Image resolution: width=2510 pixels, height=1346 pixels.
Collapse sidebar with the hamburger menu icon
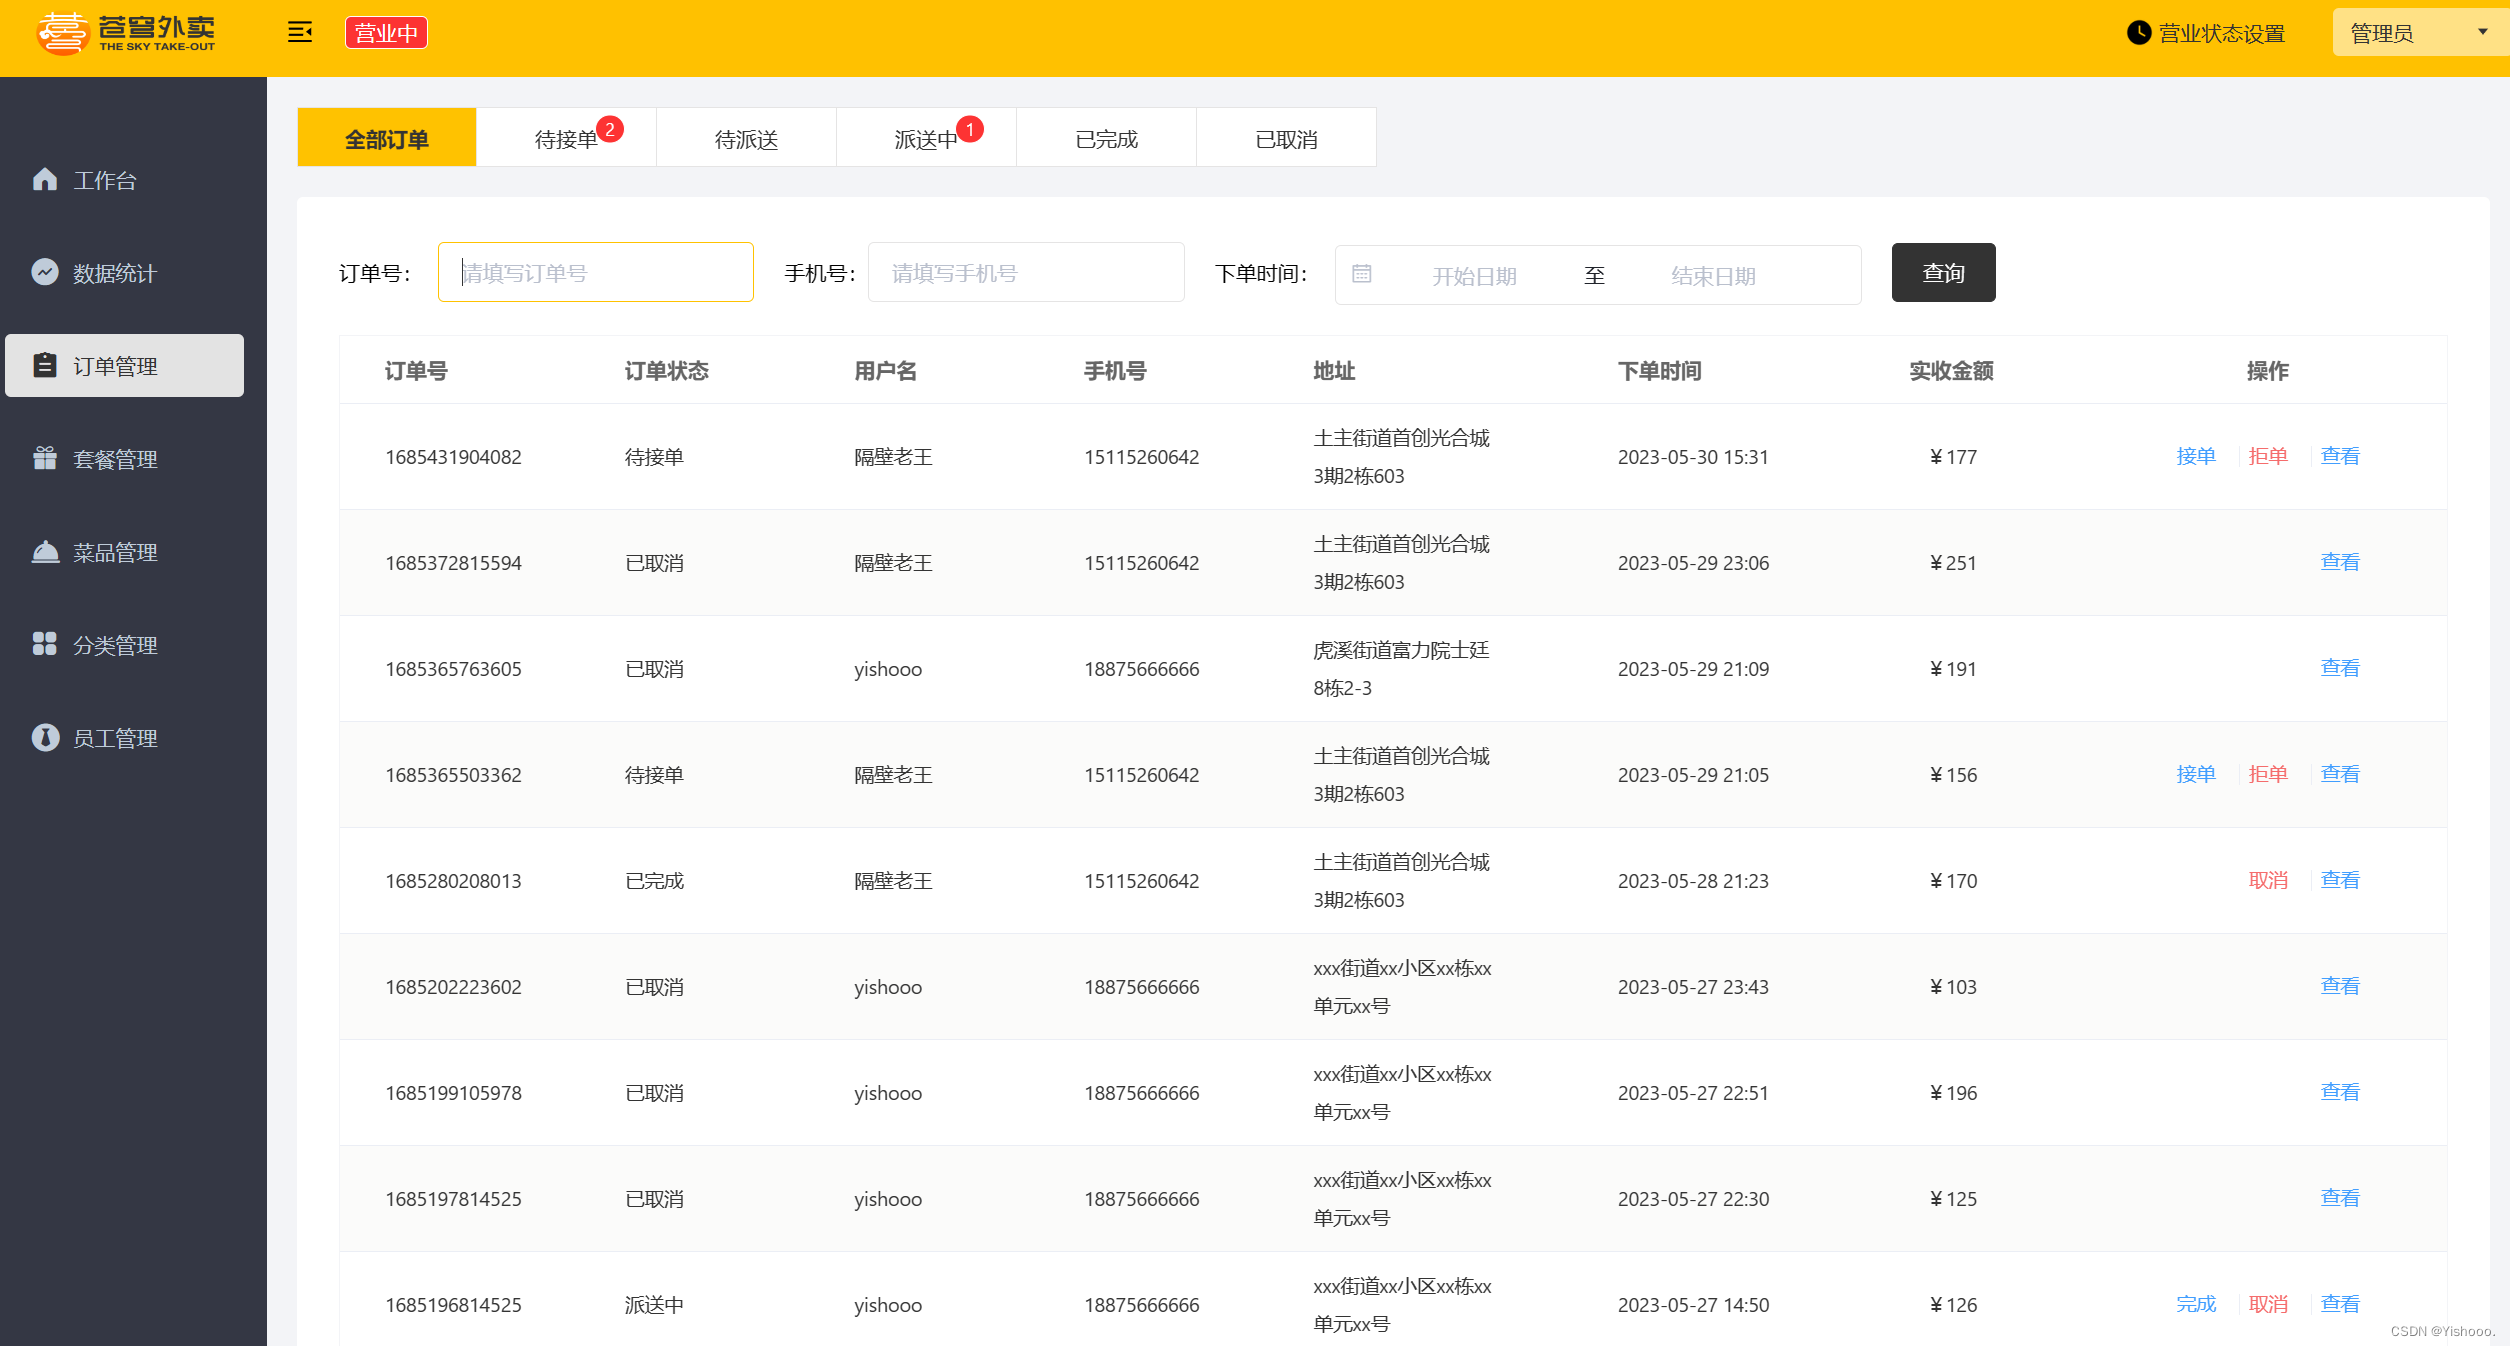pyautogui.click(x=300, y=33)
